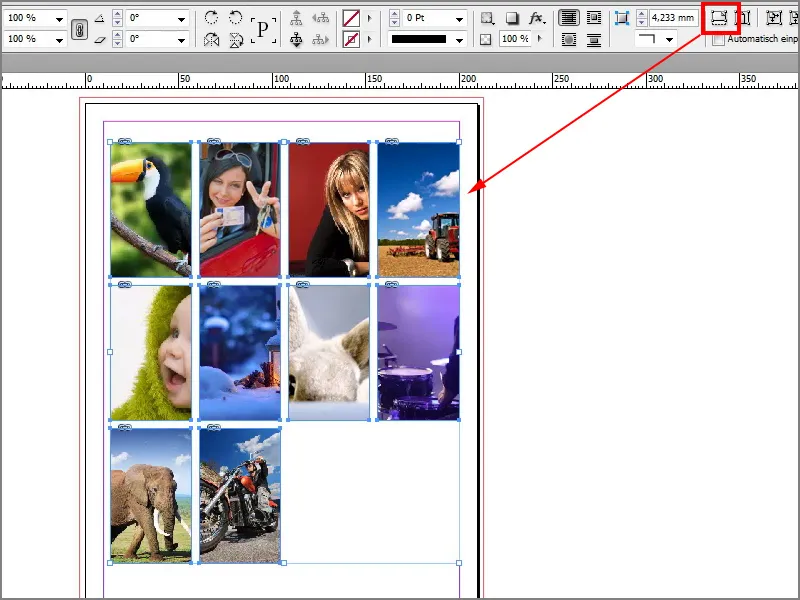This screenshot has height=600, width=800.
Task: Click the P transform preview indicator
Action: (263, 29)
